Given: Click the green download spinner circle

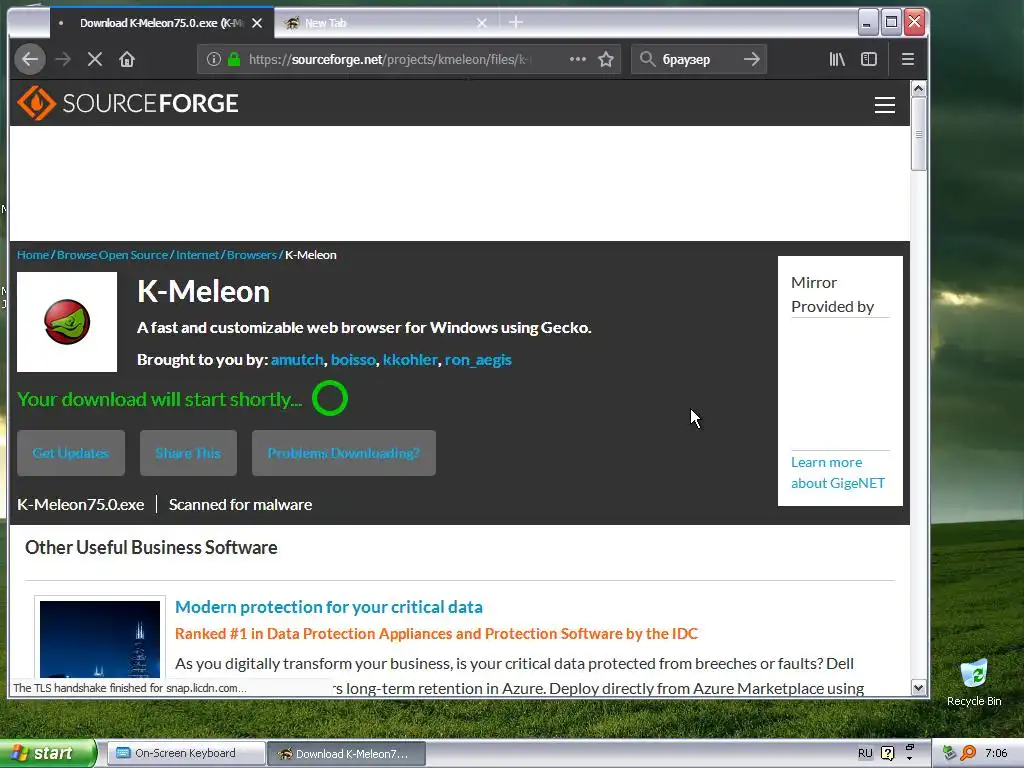Looking at the screenshot, I should [330, 398].
